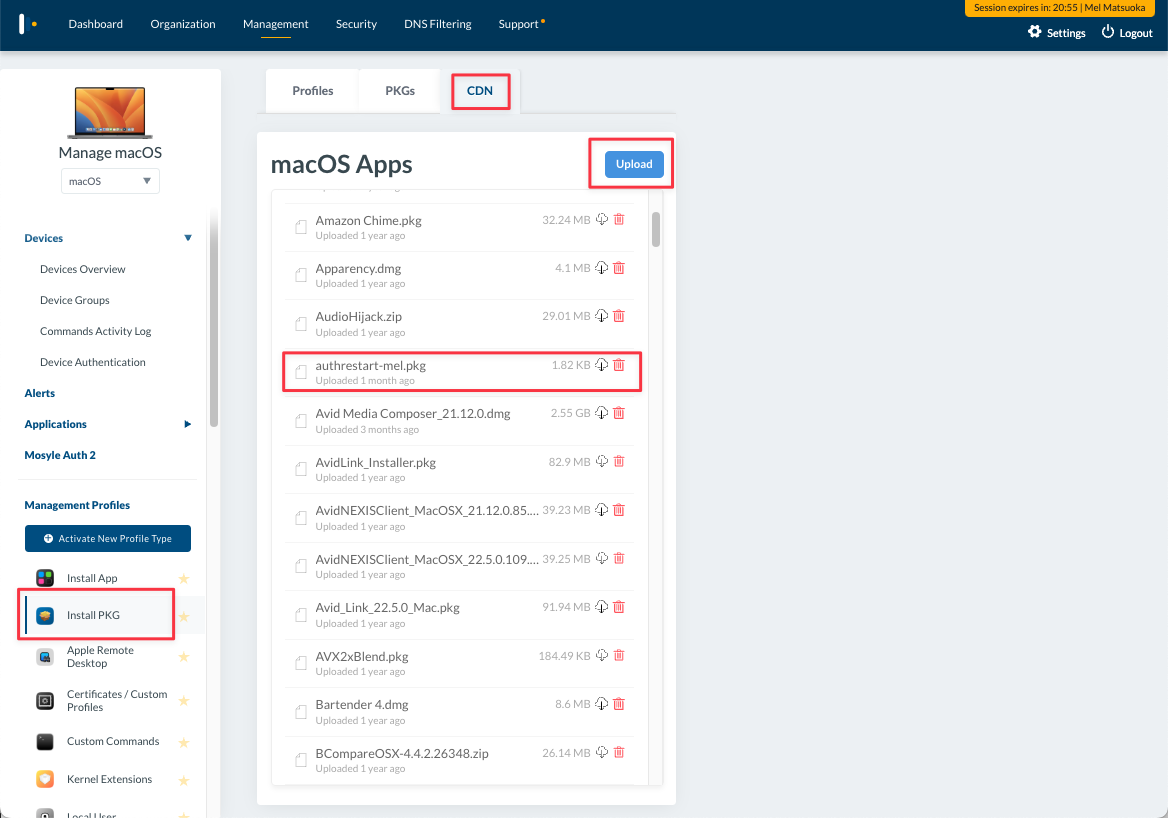This screenshot has width=1168, height=818.
Task: Click the Install App profile icon
Action: point(45,578)
